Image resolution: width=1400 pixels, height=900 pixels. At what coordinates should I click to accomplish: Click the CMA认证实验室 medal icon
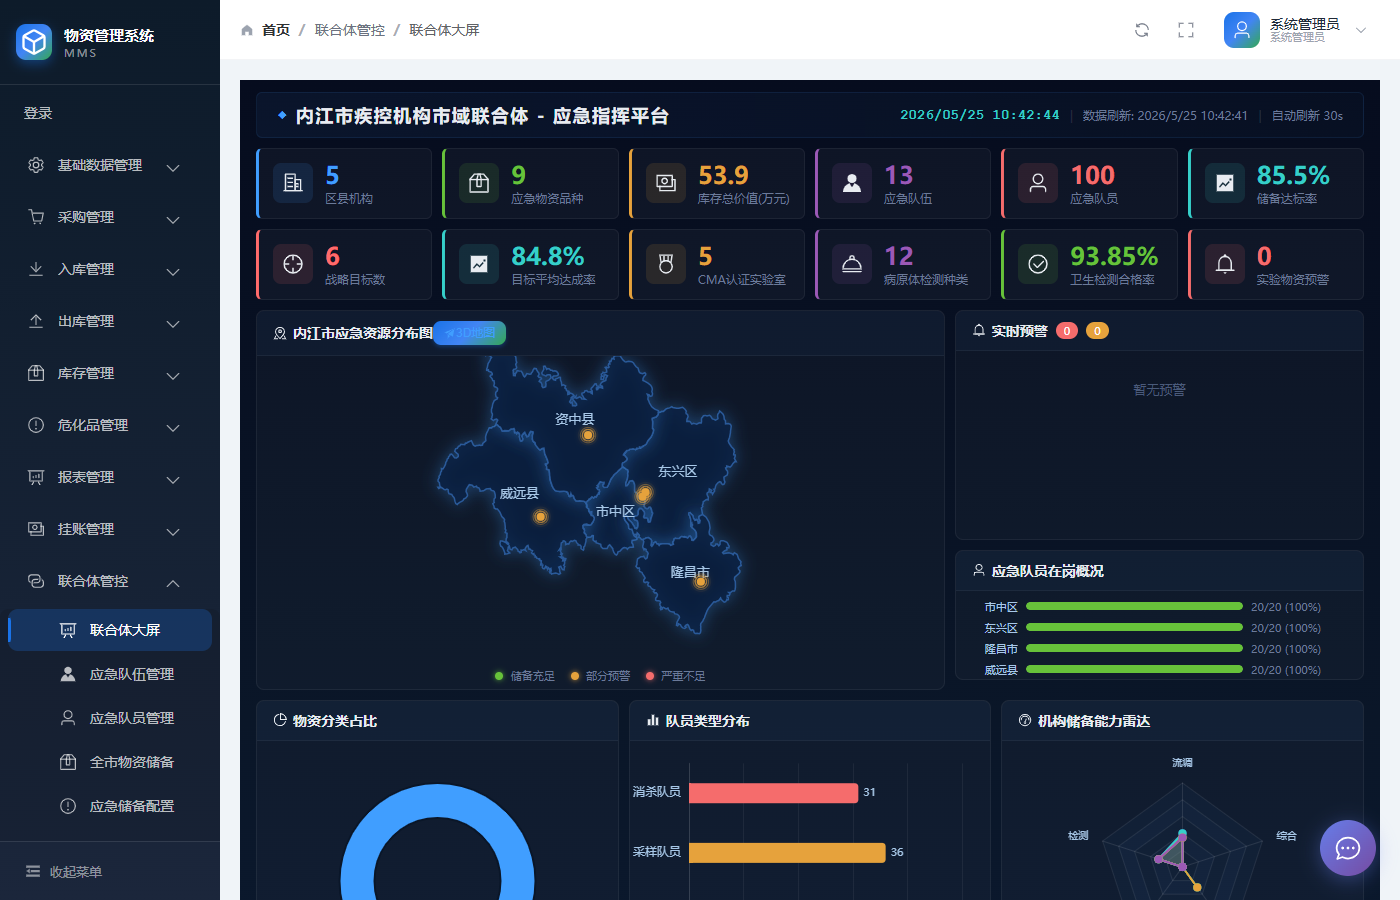point(666,264)
